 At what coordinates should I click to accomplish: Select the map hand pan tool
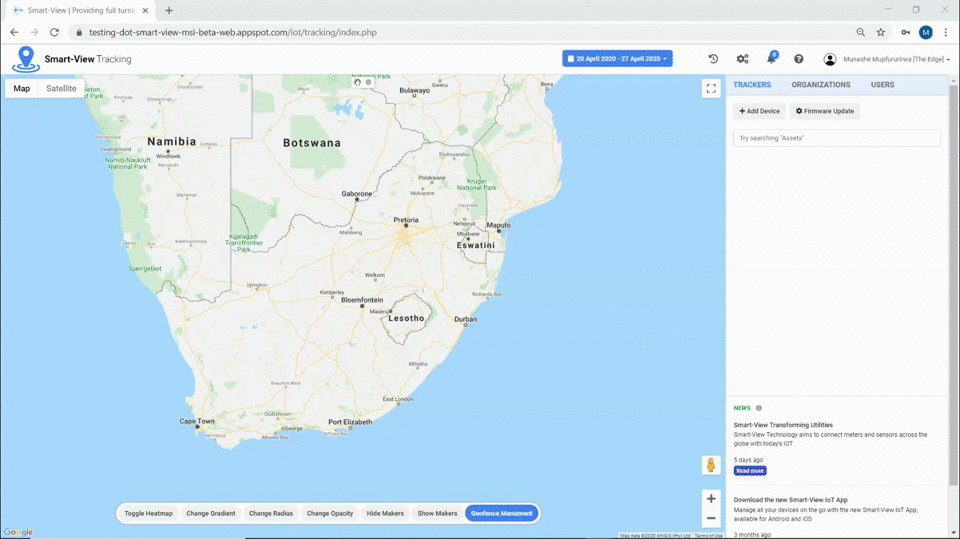358,82
